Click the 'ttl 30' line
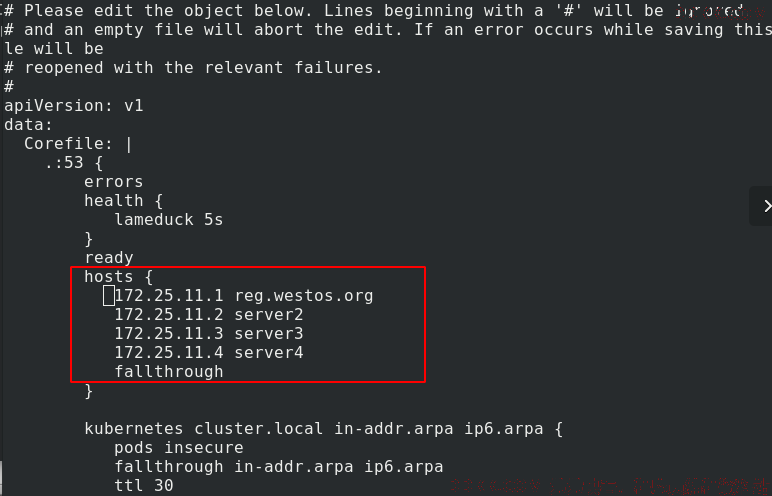This screenshot has width=772, height=496. [144, 486]
